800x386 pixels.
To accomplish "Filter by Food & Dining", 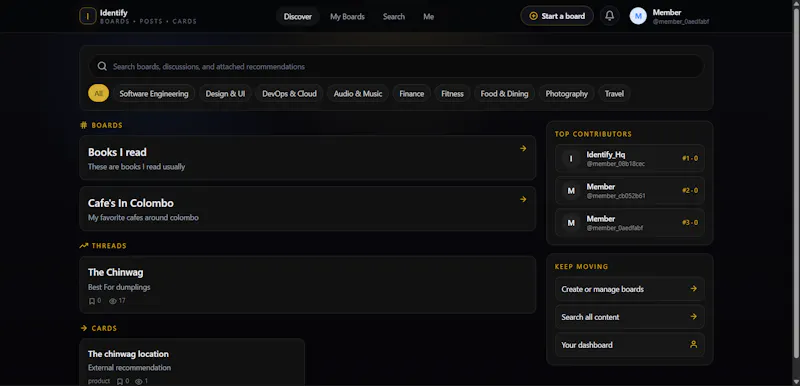I will pos(504,93).
